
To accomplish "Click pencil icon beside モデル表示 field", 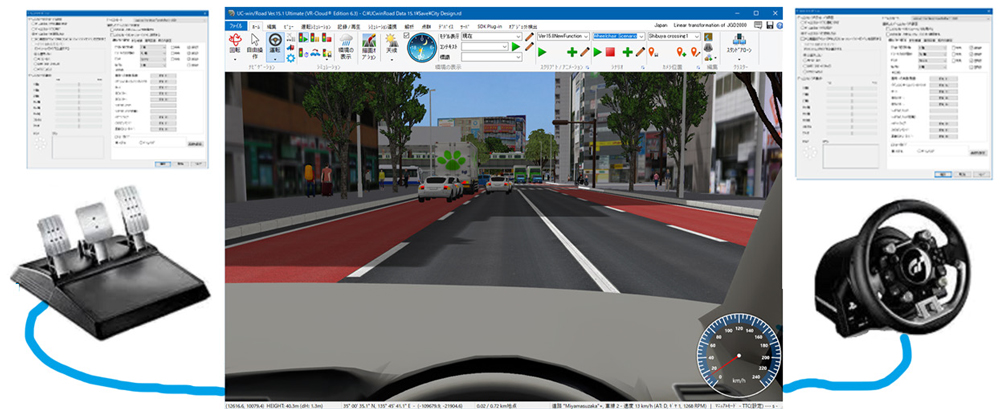I will 529,36.
